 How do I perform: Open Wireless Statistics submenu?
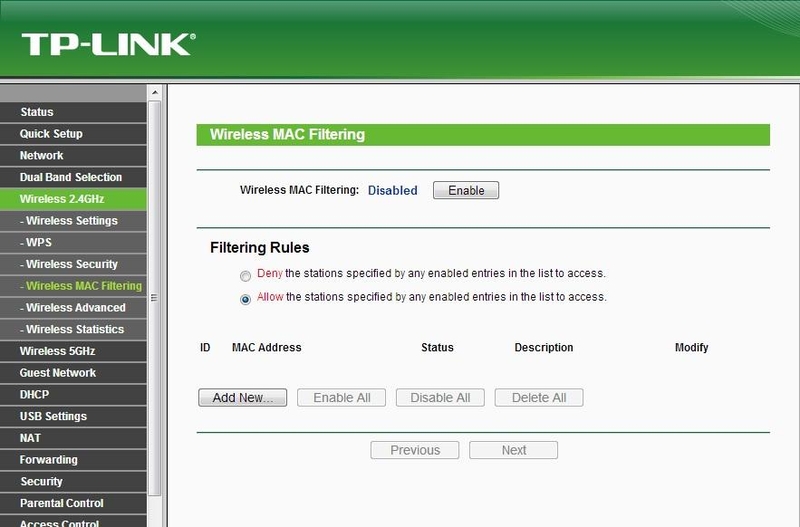click(73, 330)
